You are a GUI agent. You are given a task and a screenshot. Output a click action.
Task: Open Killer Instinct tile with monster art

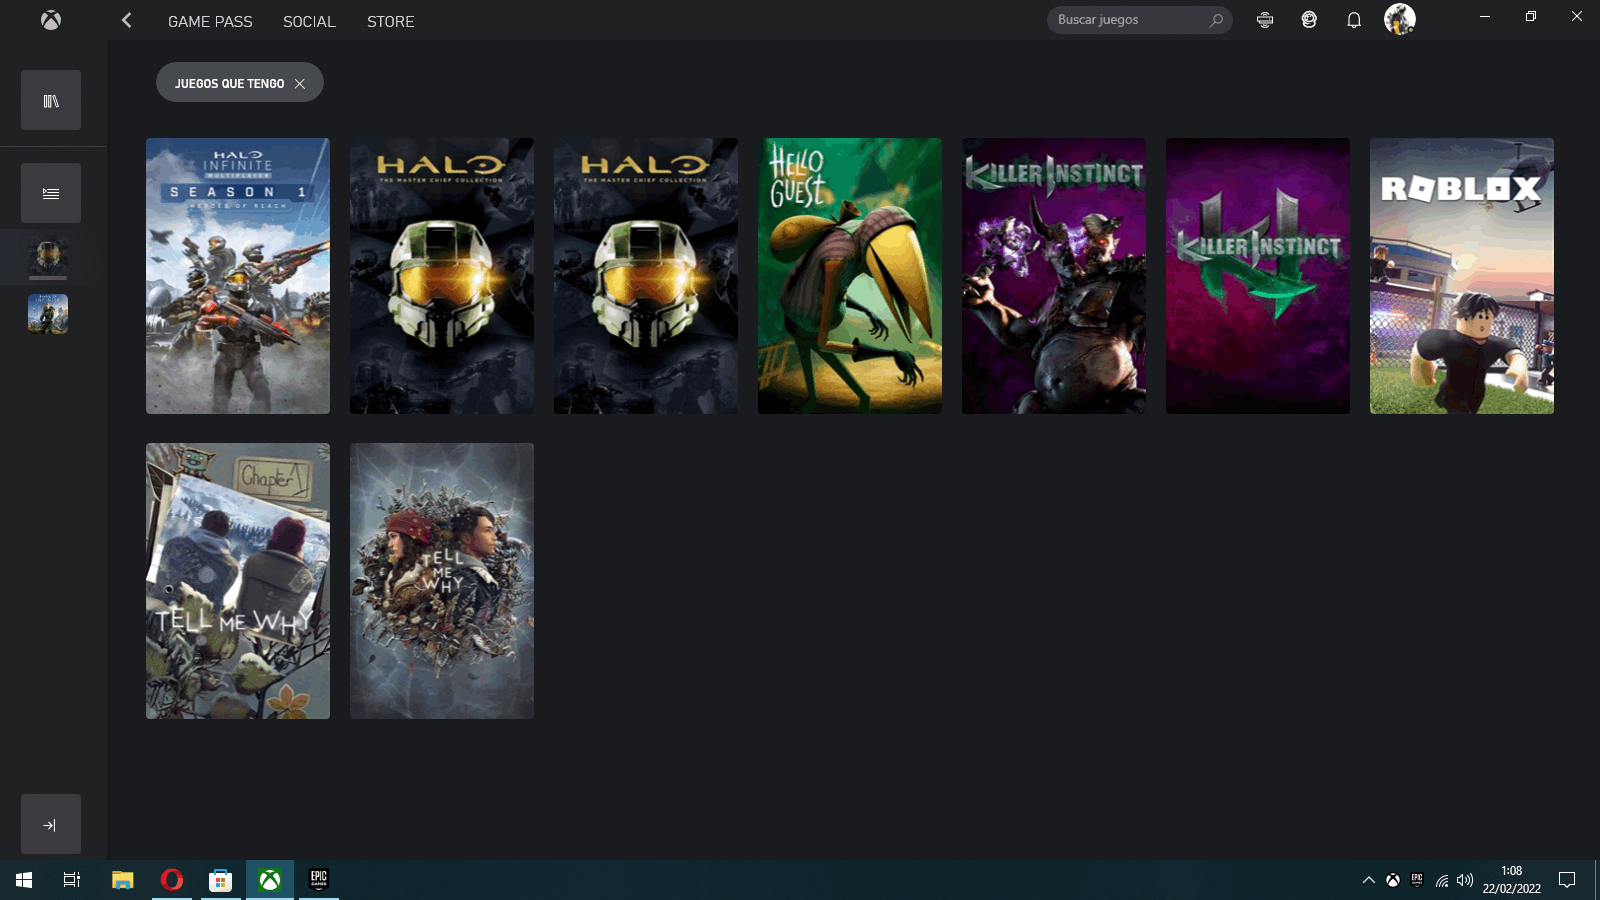[x=1054, y=276]
